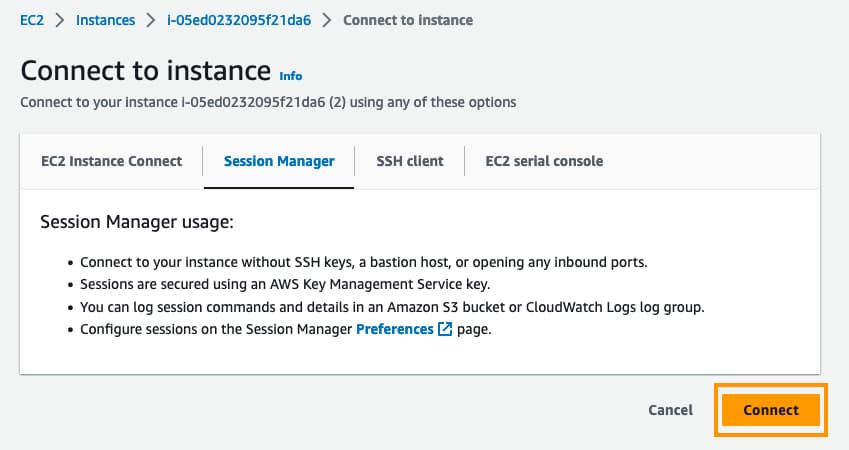Click the external link icon after Preferences

click(445, 329)
